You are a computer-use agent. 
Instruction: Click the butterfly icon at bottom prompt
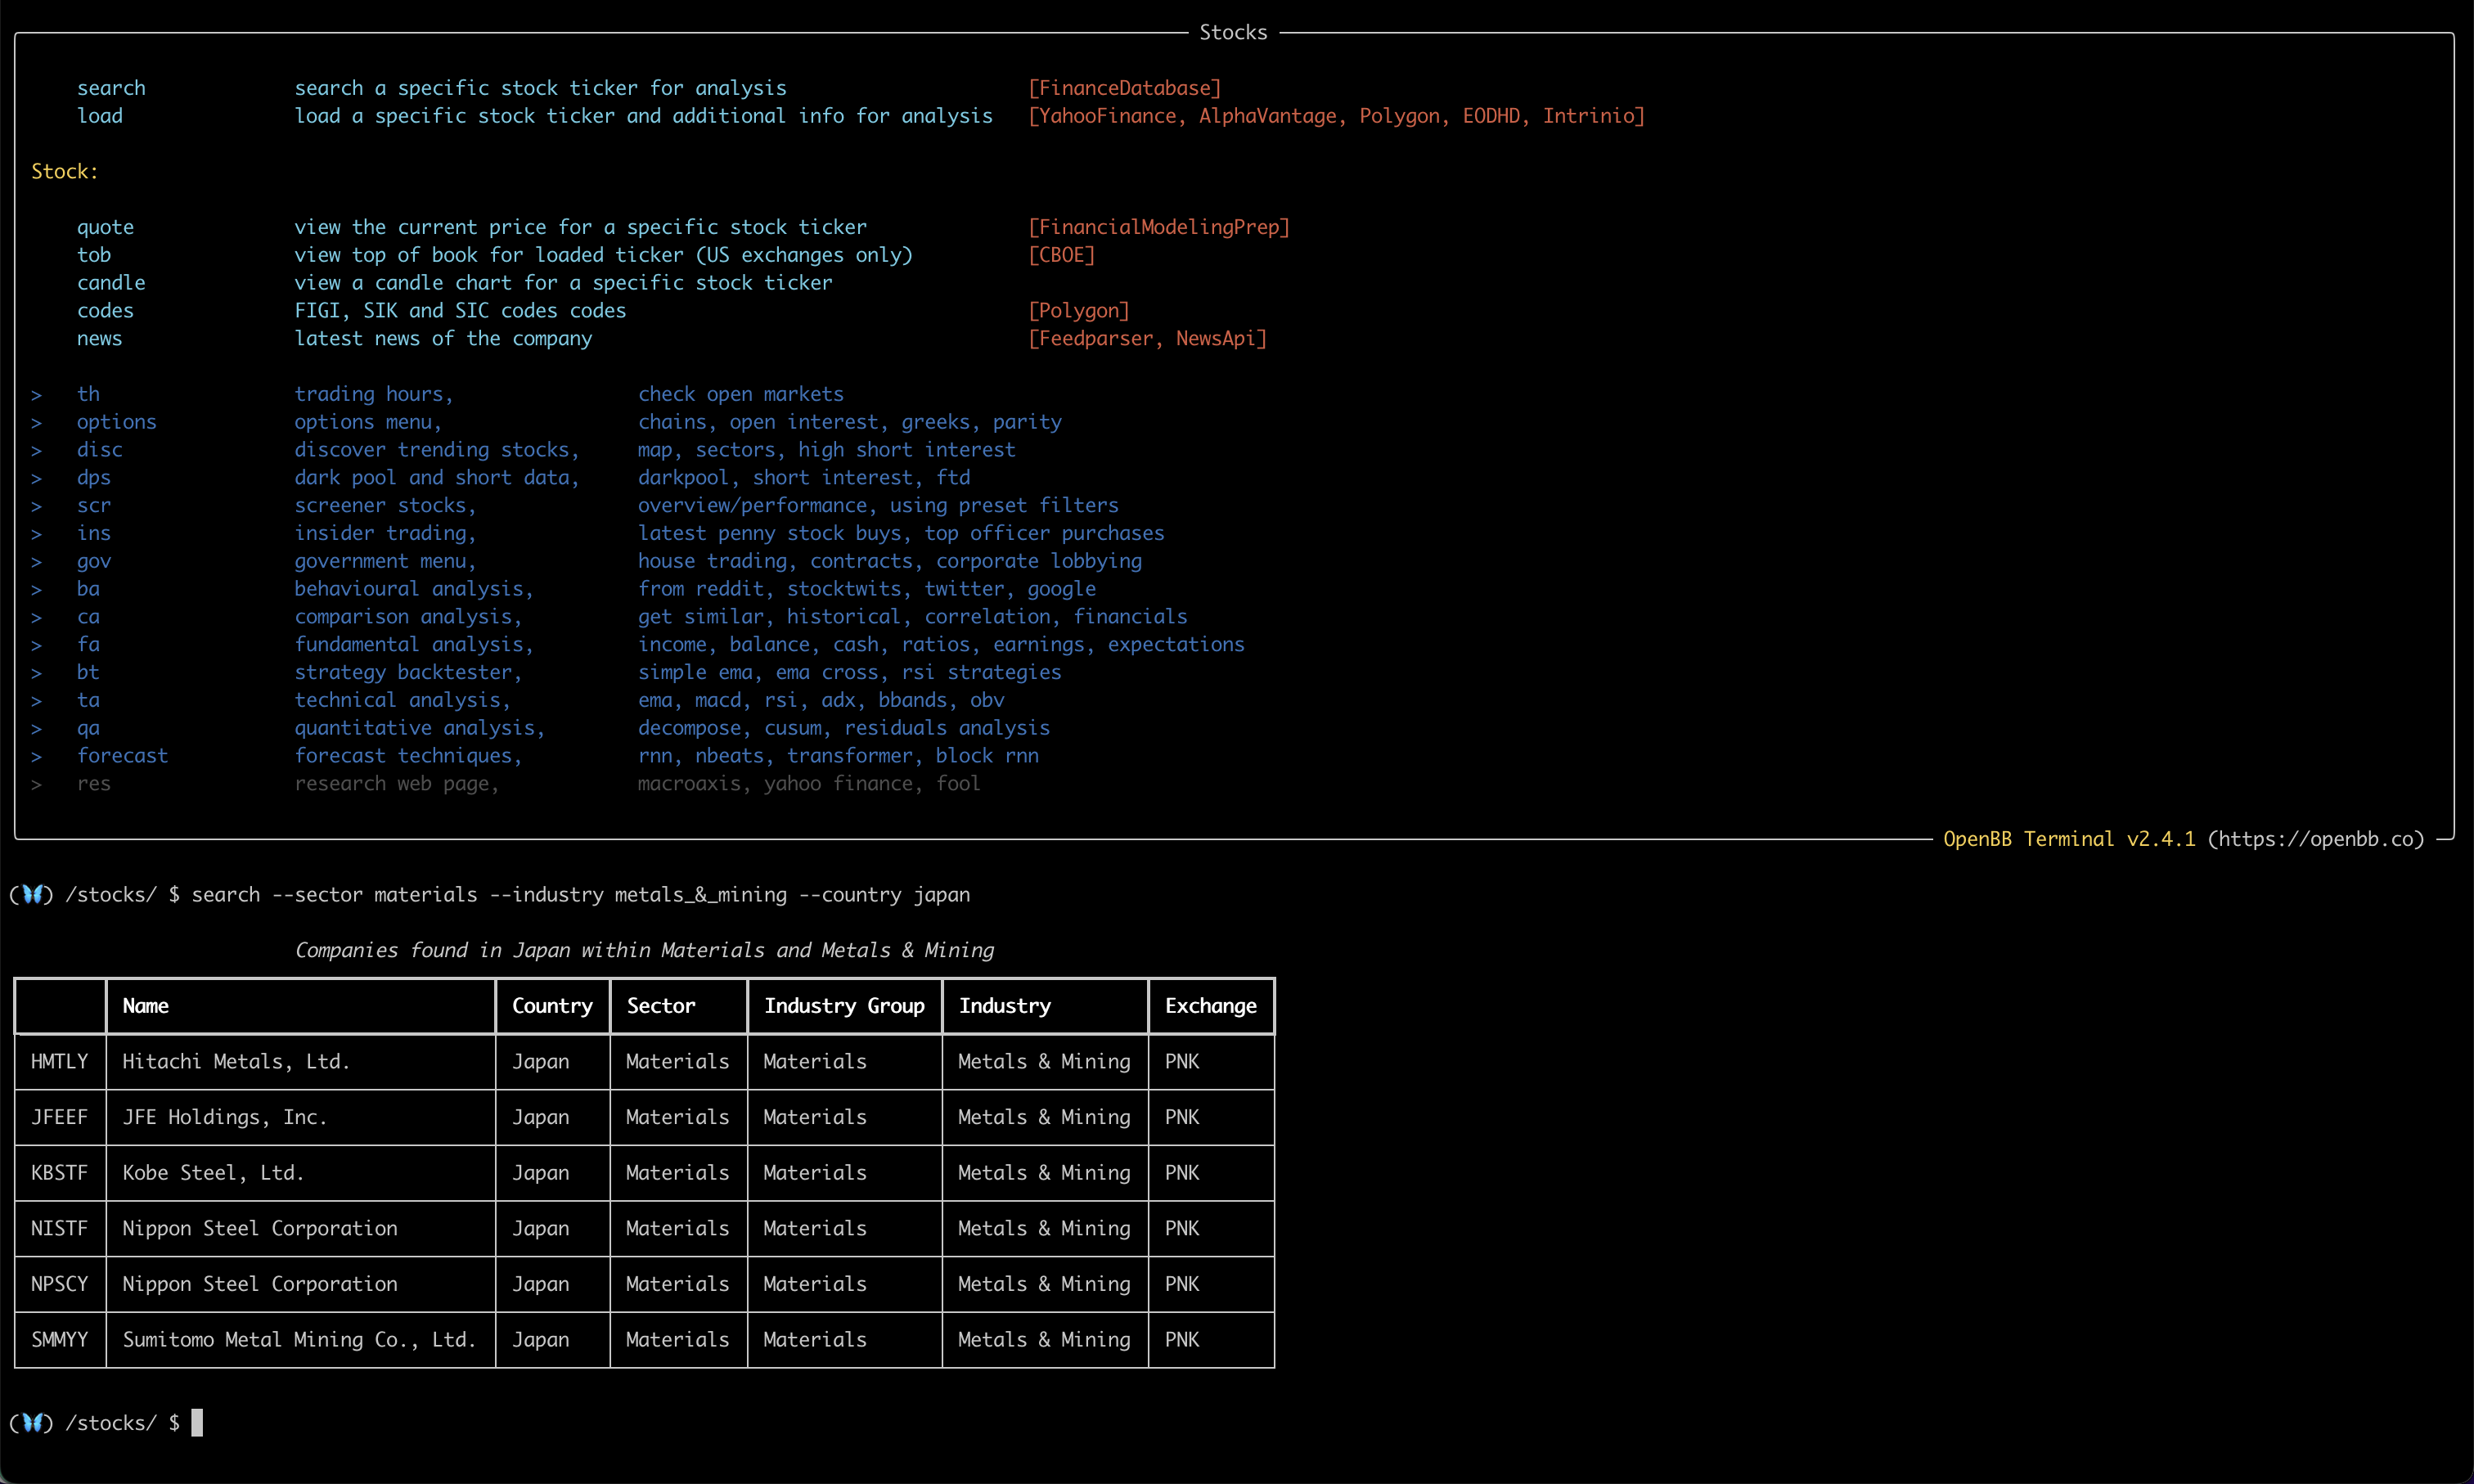(x=32, y=1422)
